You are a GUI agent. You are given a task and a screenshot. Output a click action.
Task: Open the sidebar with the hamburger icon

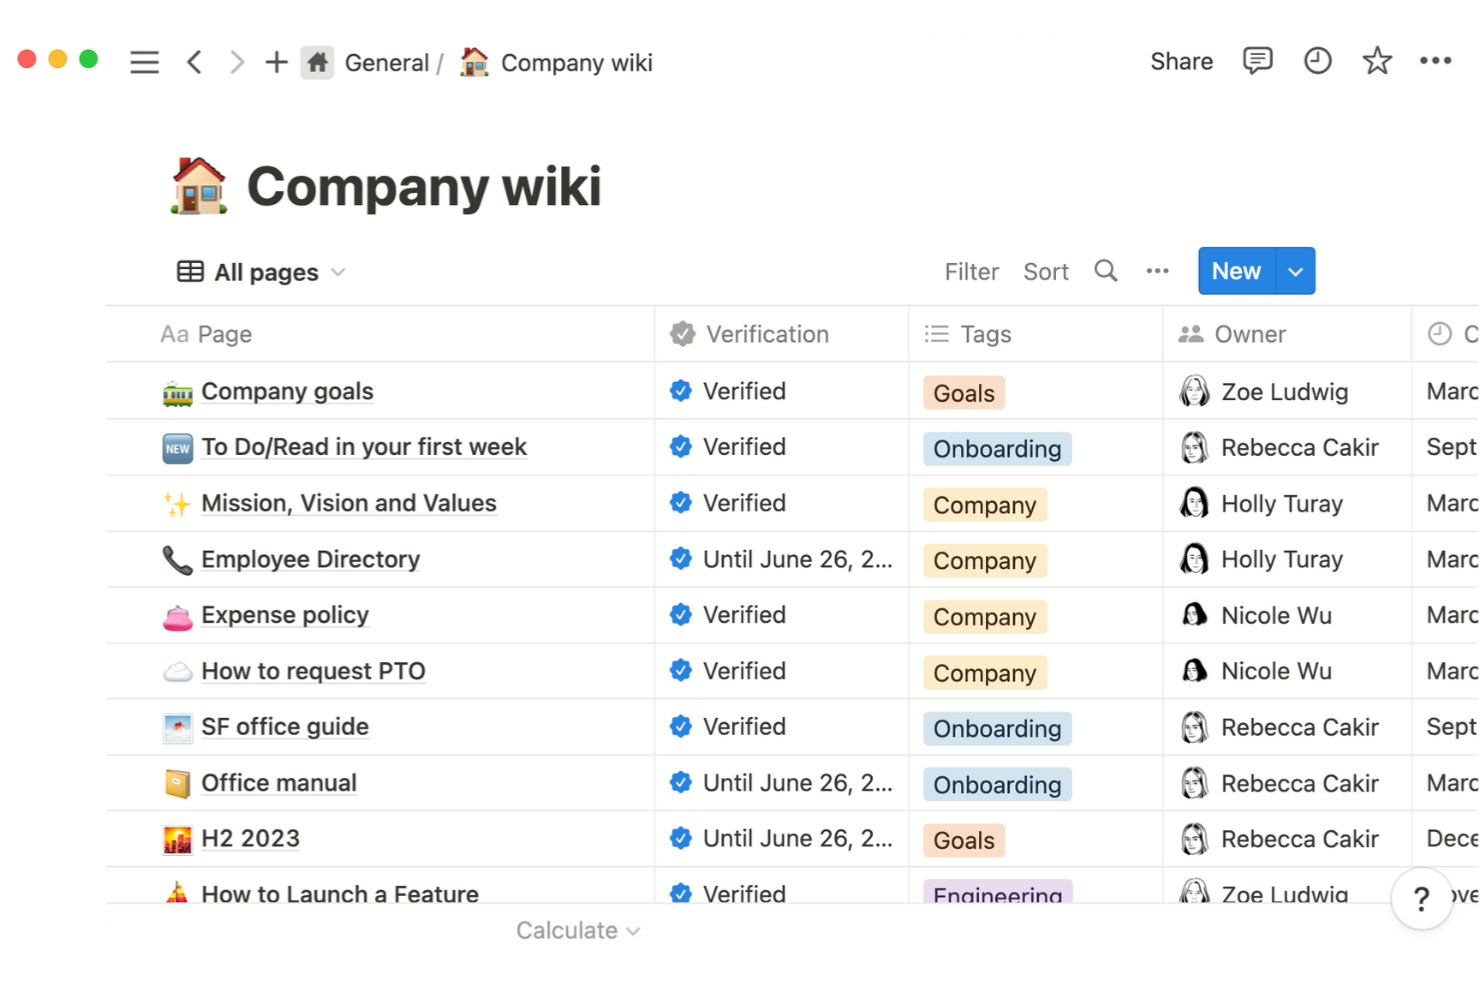[x=144, y=61]
